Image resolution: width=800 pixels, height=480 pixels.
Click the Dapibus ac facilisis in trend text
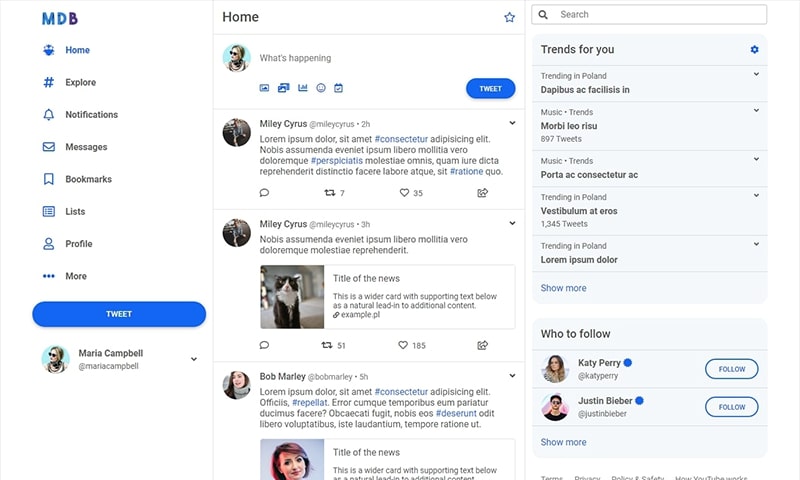coord(585,90)
